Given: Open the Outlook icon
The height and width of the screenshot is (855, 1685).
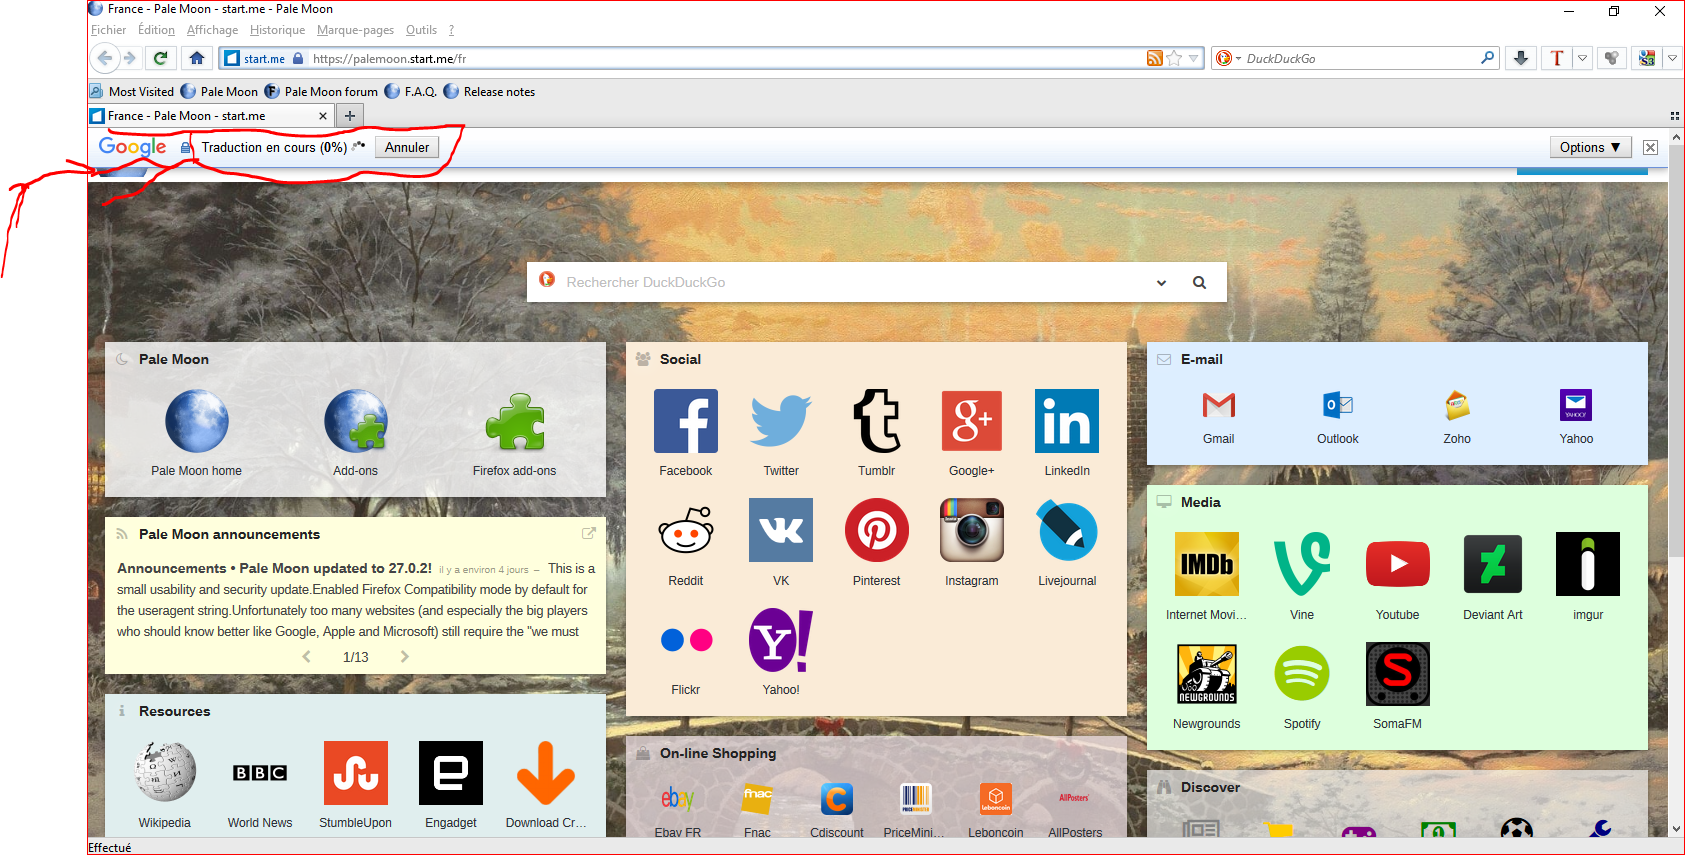Looking at the screenshot, I should tap(1338, 405).
